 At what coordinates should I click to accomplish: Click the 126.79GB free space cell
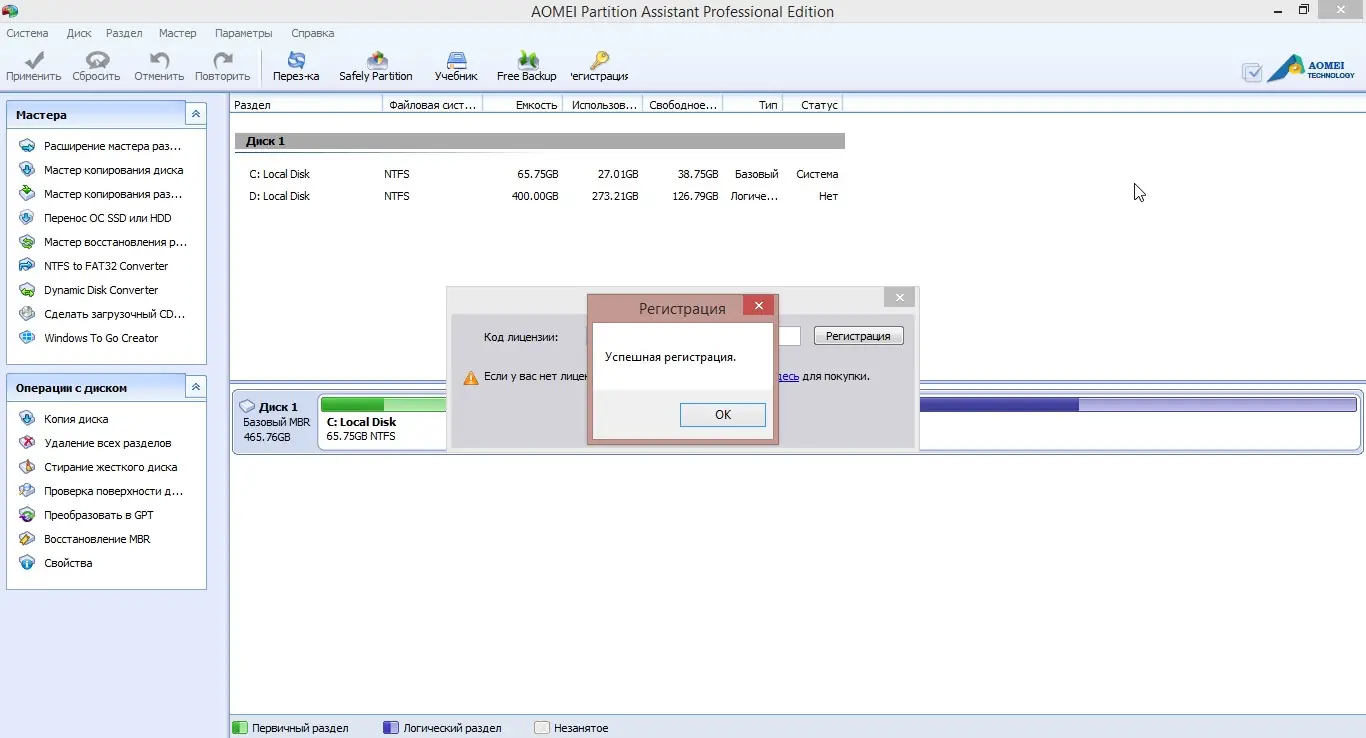pos(695,196)
